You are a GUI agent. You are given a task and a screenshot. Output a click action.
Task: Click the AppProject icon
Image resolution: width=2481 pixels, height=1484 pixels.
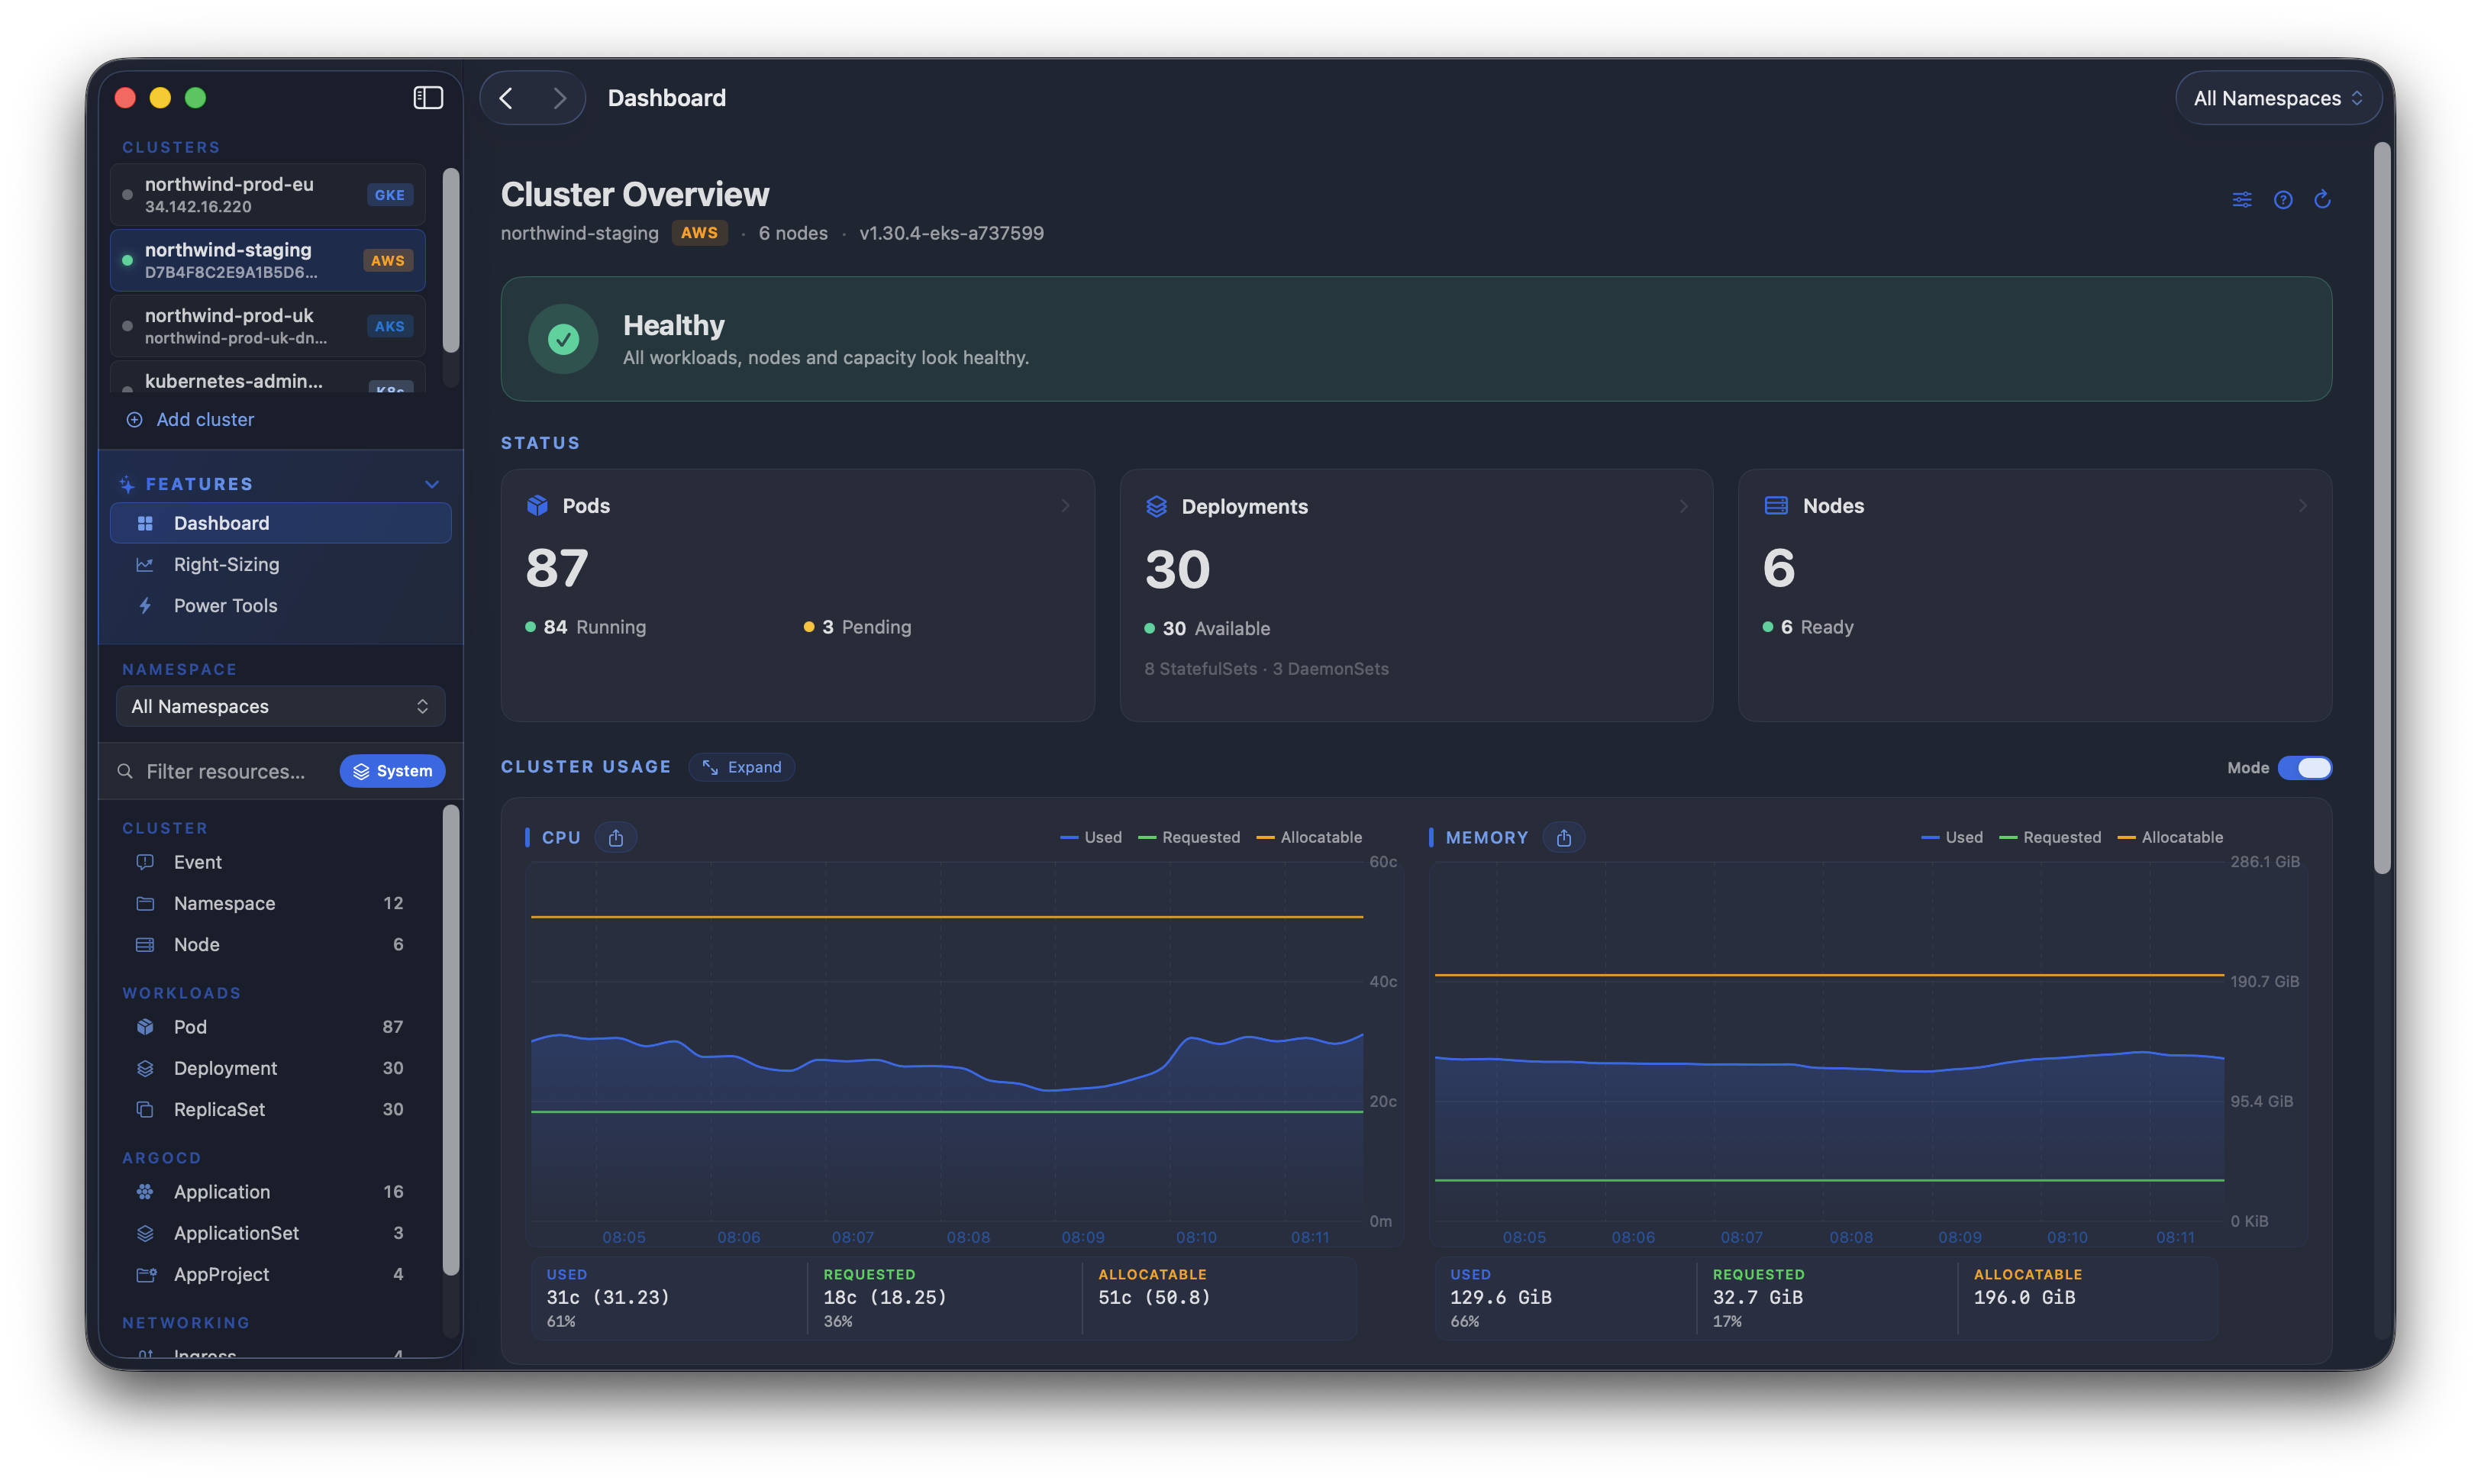coord(146,1274)
